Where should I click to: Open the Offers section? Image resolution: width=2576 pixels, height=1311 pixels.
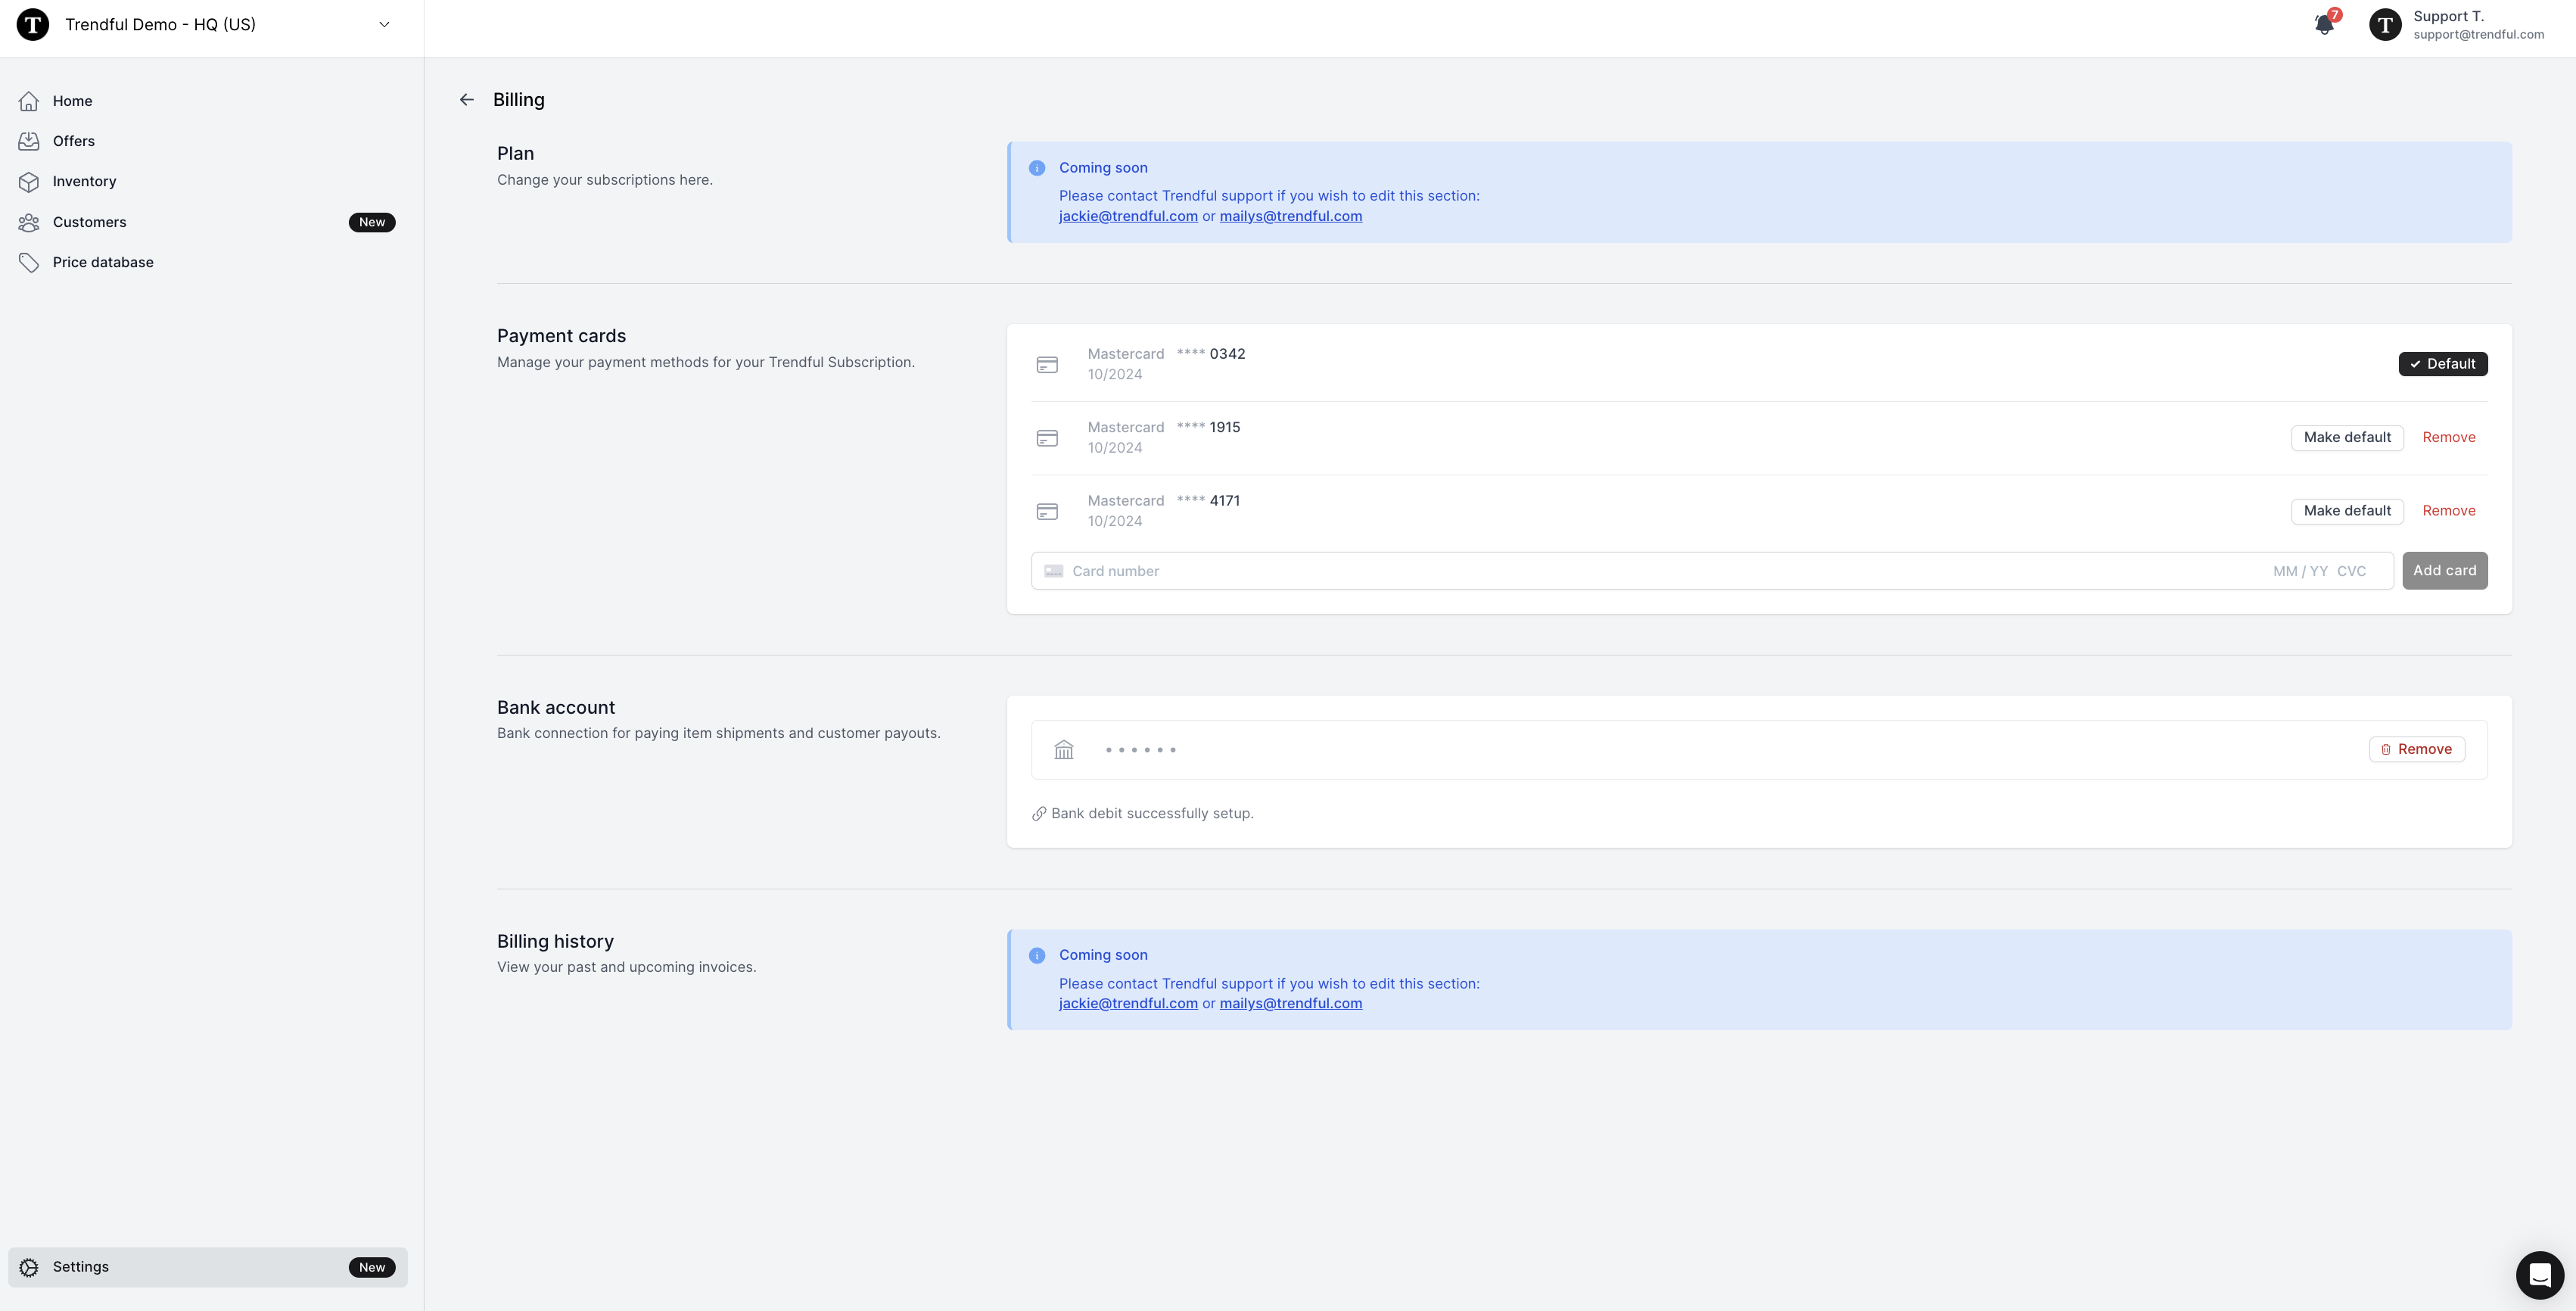click(207, 141)
